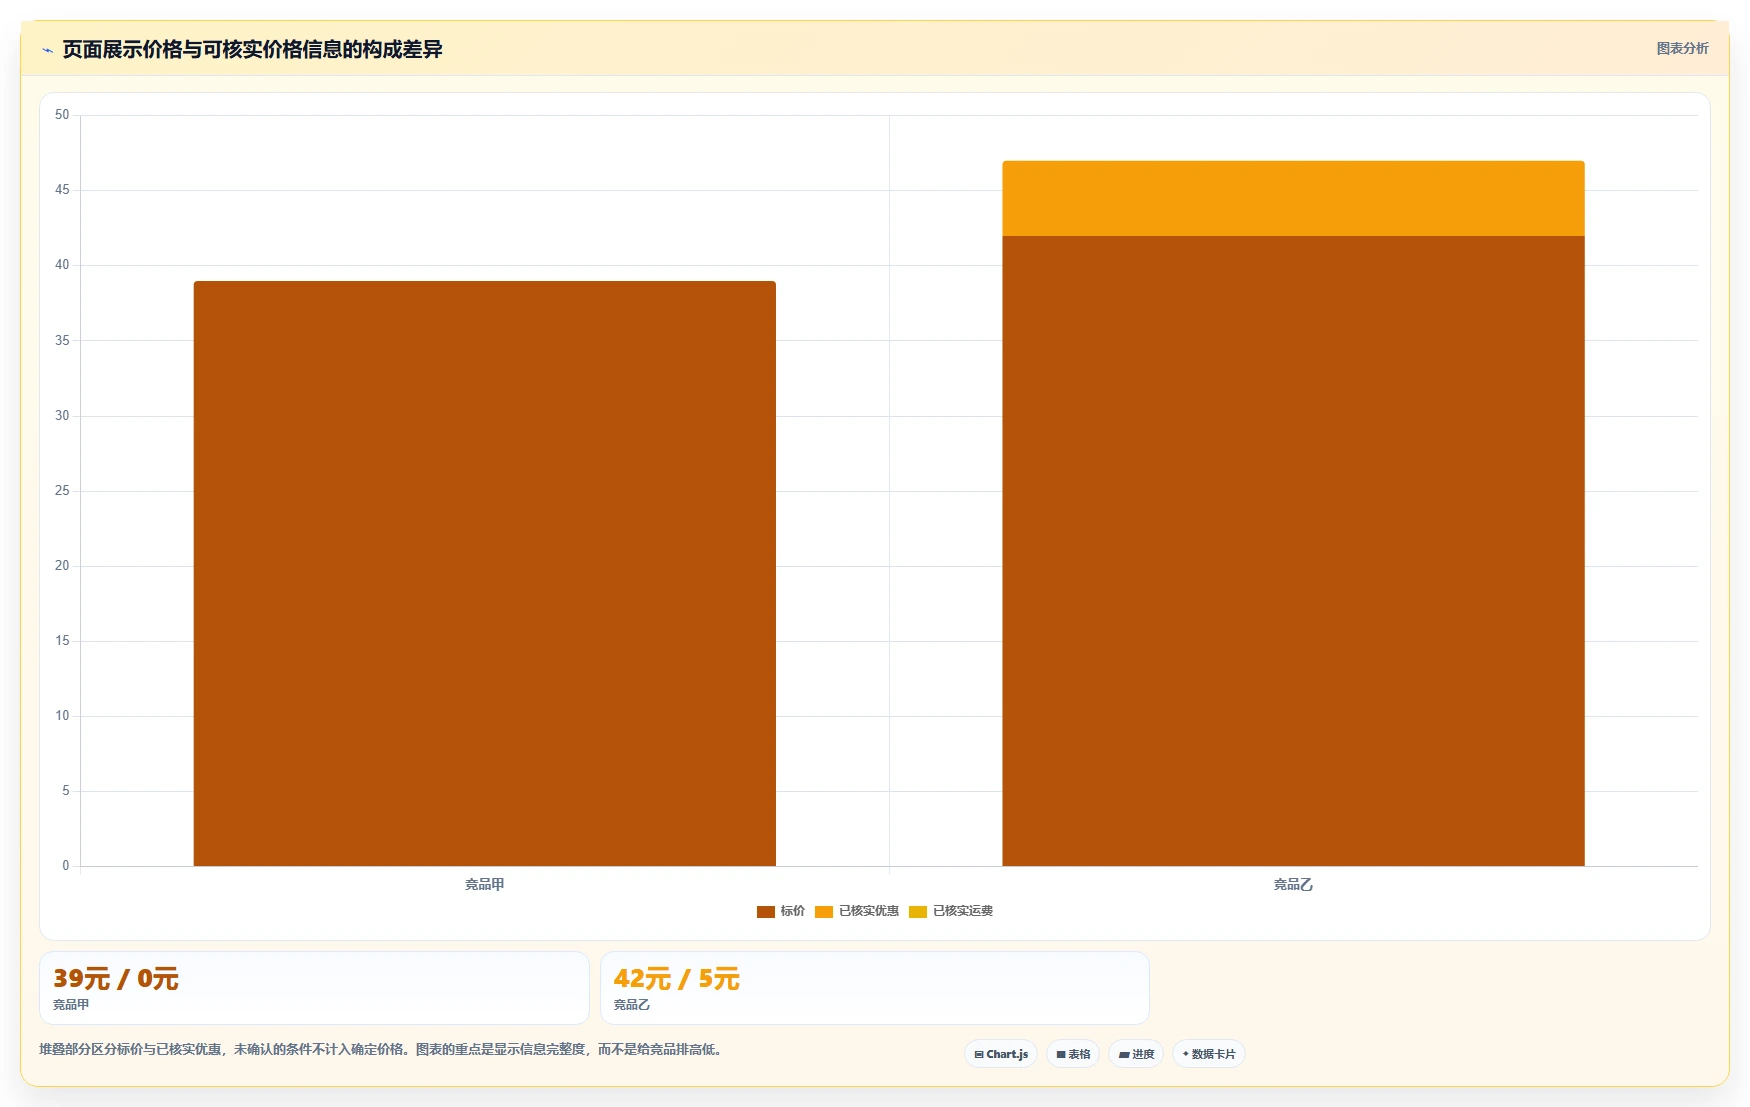
Task: Click the chart title 页面展示价格与可核实价格信息的构成差异
Action: tap(252, 49)
